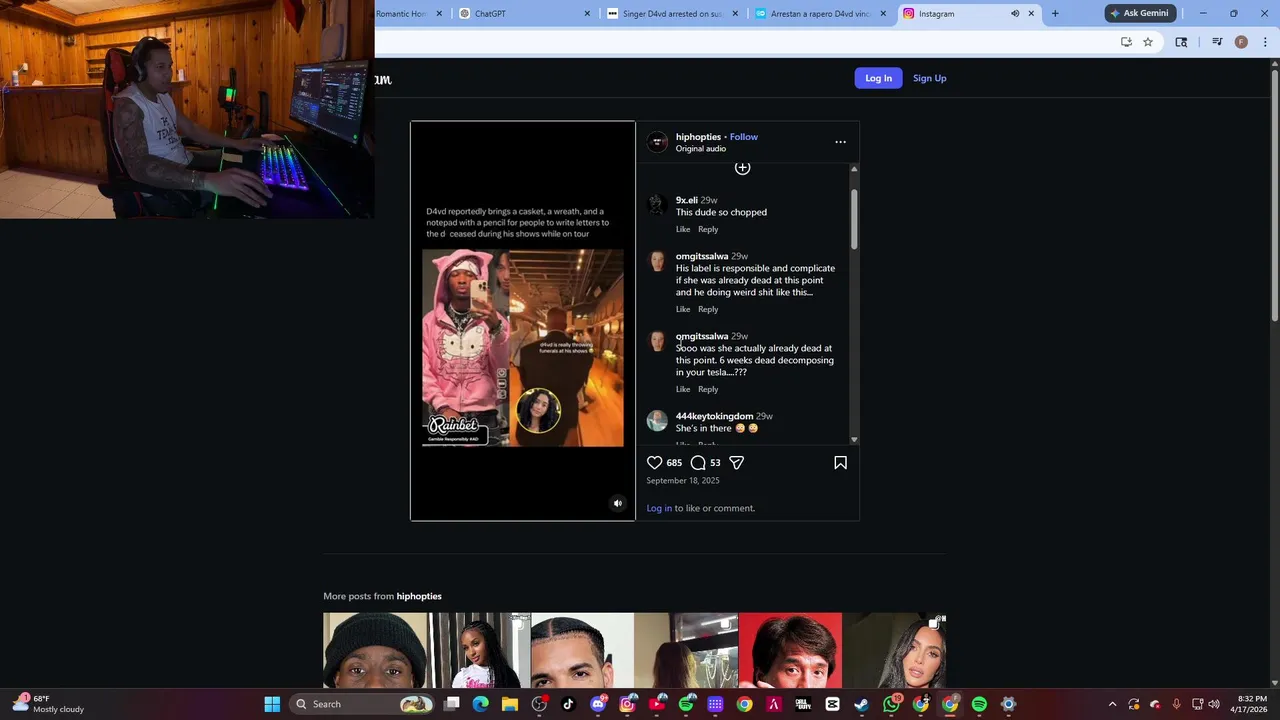The height and width of the screenshot is (720, 1280).
Task: Open the hiphopties profile name in header
Action: (x=698, y=137)
